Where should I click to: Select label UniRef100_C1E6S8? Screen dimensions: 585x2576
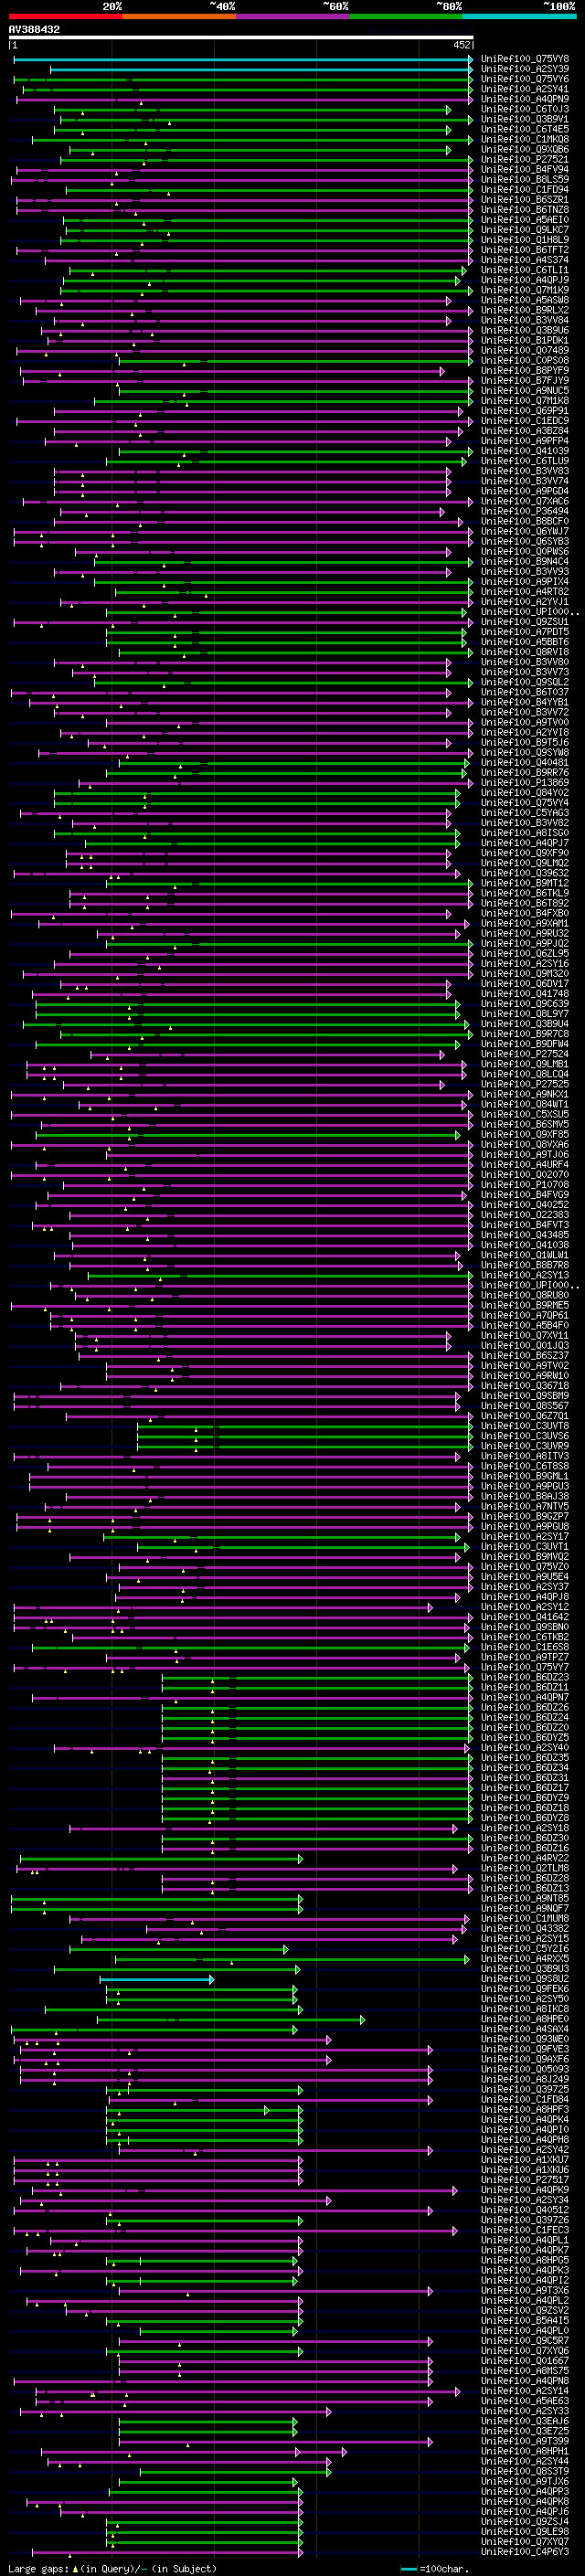pyautogui.click(x=525, y=1647)
